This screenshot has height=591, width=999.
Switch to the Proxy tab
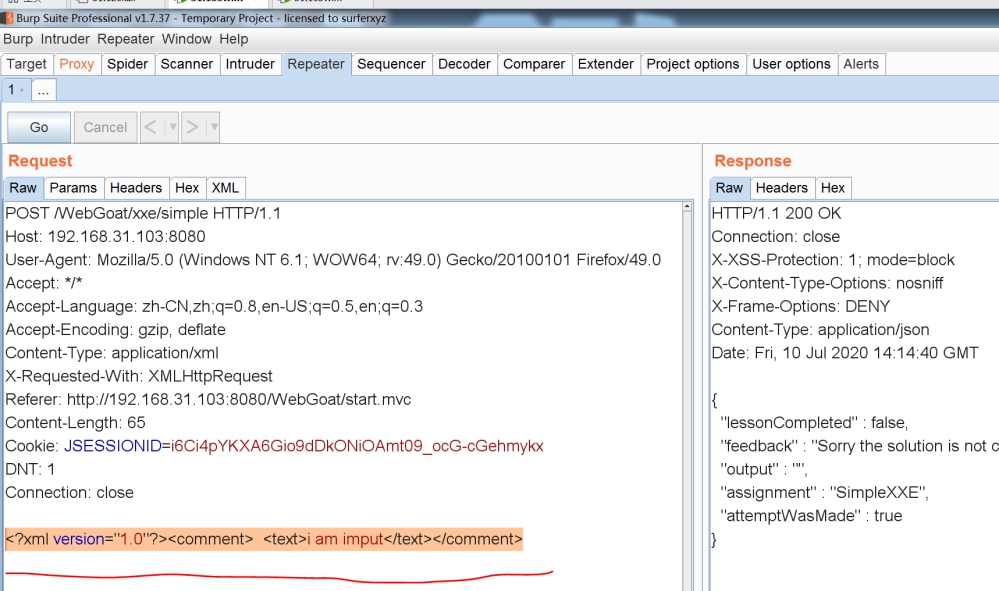(76, 64)
